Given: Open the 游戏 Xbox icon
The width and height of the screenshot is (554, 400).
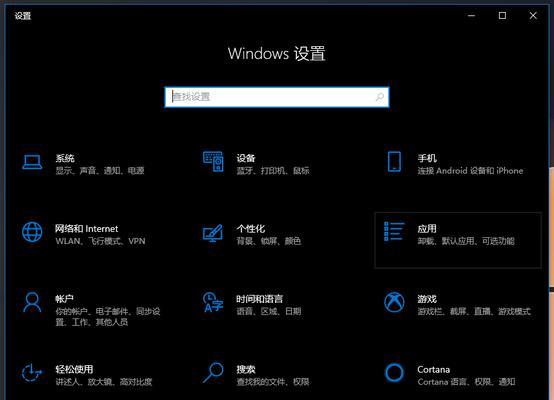Looking at the screenshot, I should point(394,302).
